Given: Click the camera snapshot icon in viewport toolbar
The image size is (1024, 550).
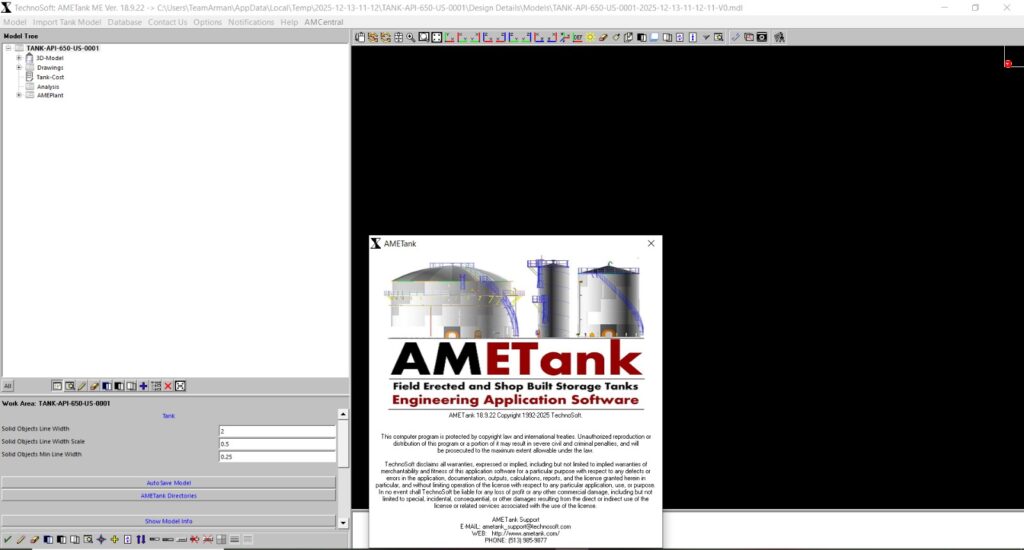Looking at the screenshot, I should [761, 37].
